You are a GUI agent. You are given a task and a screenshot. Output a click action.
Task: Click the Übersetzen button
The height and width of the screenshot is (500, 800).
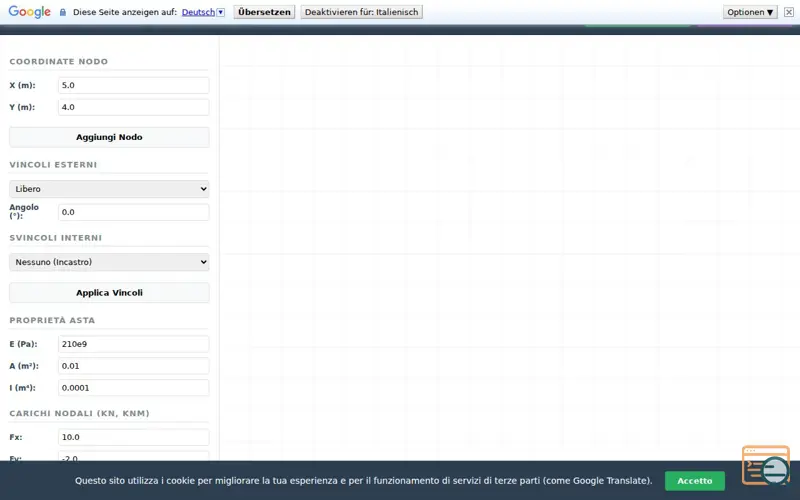click(x=264, y=12)
